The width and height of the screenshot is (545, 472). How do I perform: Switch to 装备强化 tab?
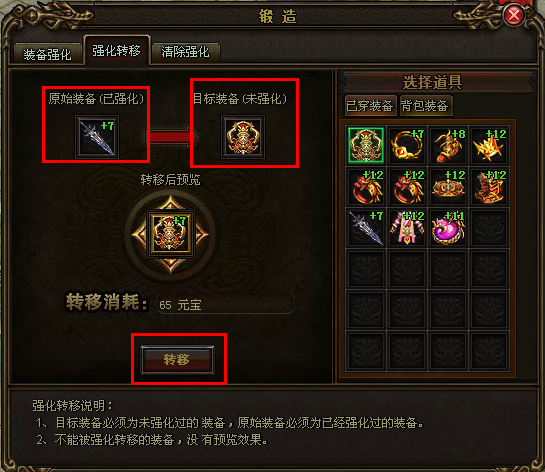pos(48,54)
